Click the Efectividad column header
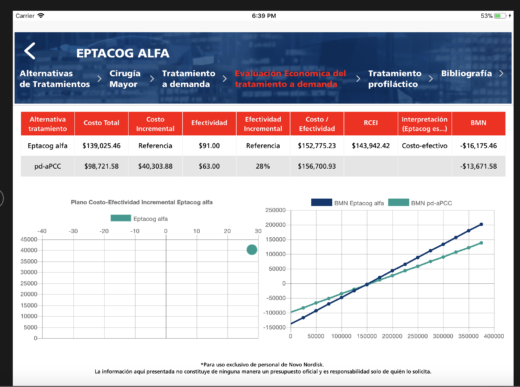 pyautogui.click(x=209, y=124)
